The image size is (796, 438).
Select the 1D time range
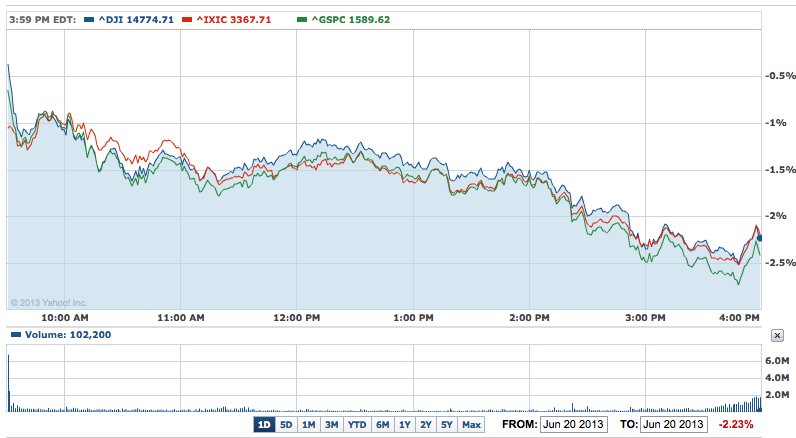264,425
